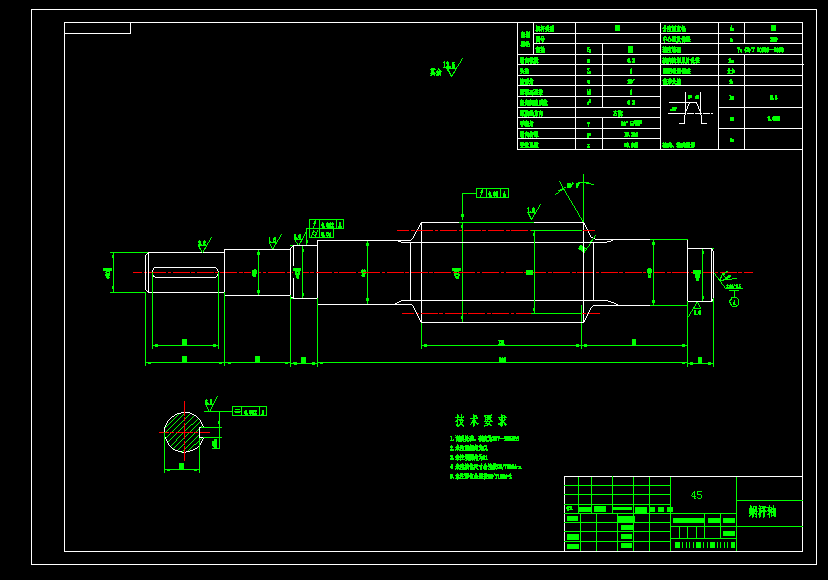Select the 技术要求 technical requirements heading
Screen dimensions: 828x580
(481, 420)
